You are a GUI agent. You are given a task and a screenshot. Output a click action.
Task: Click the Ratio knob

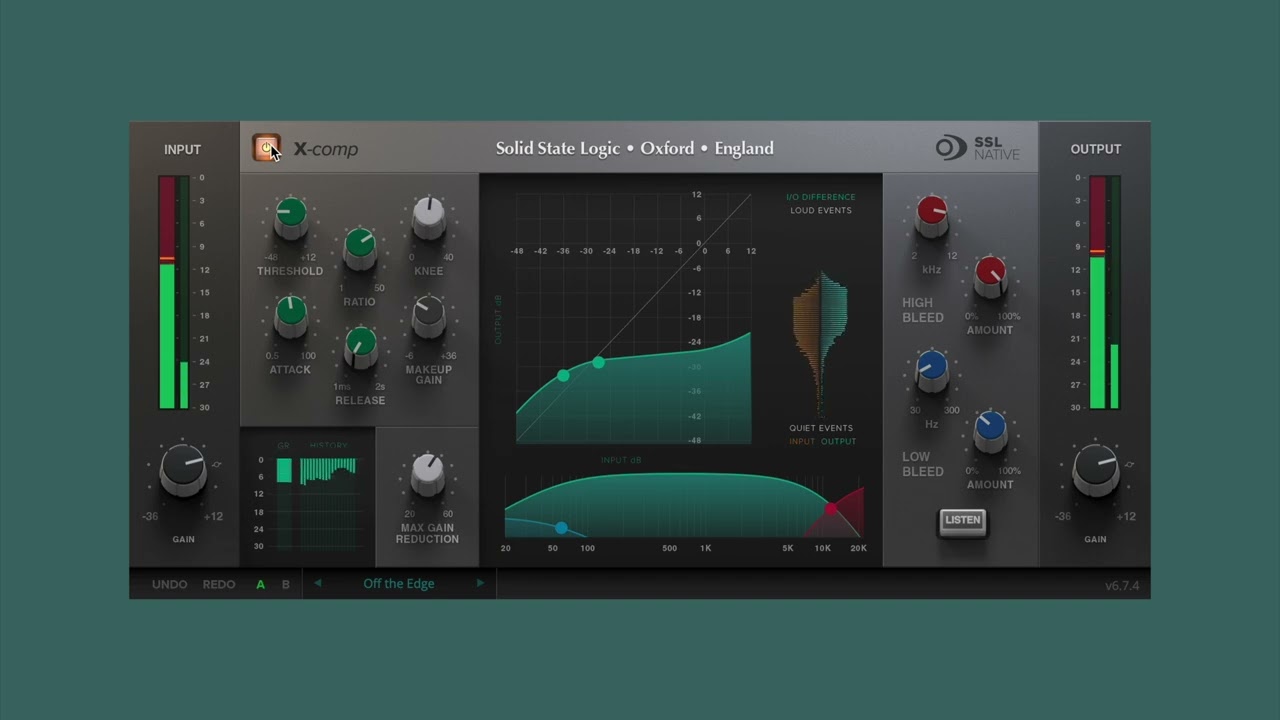click(360, 247)
